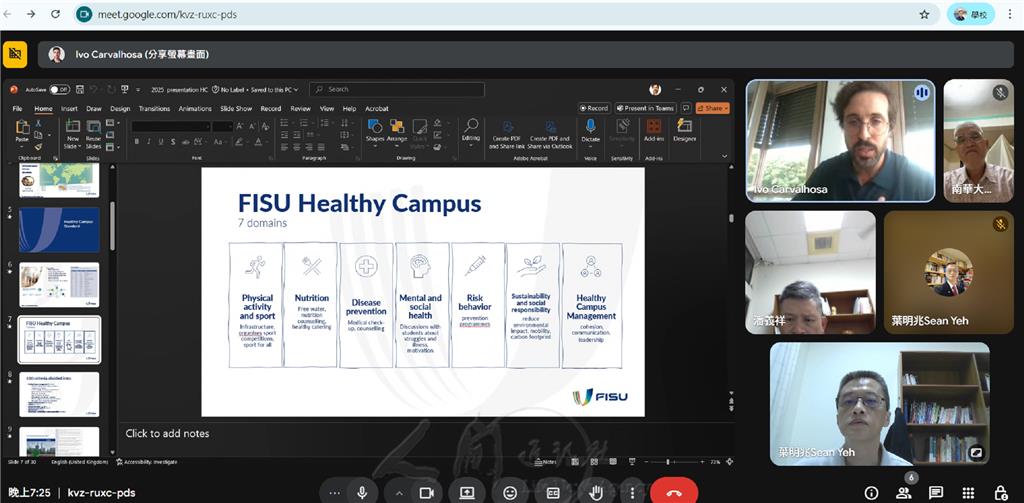Image resolution: width=1024 pixels, height=503 pixels.
Task: Open the Chrome profile button
Action: (971, 14)
